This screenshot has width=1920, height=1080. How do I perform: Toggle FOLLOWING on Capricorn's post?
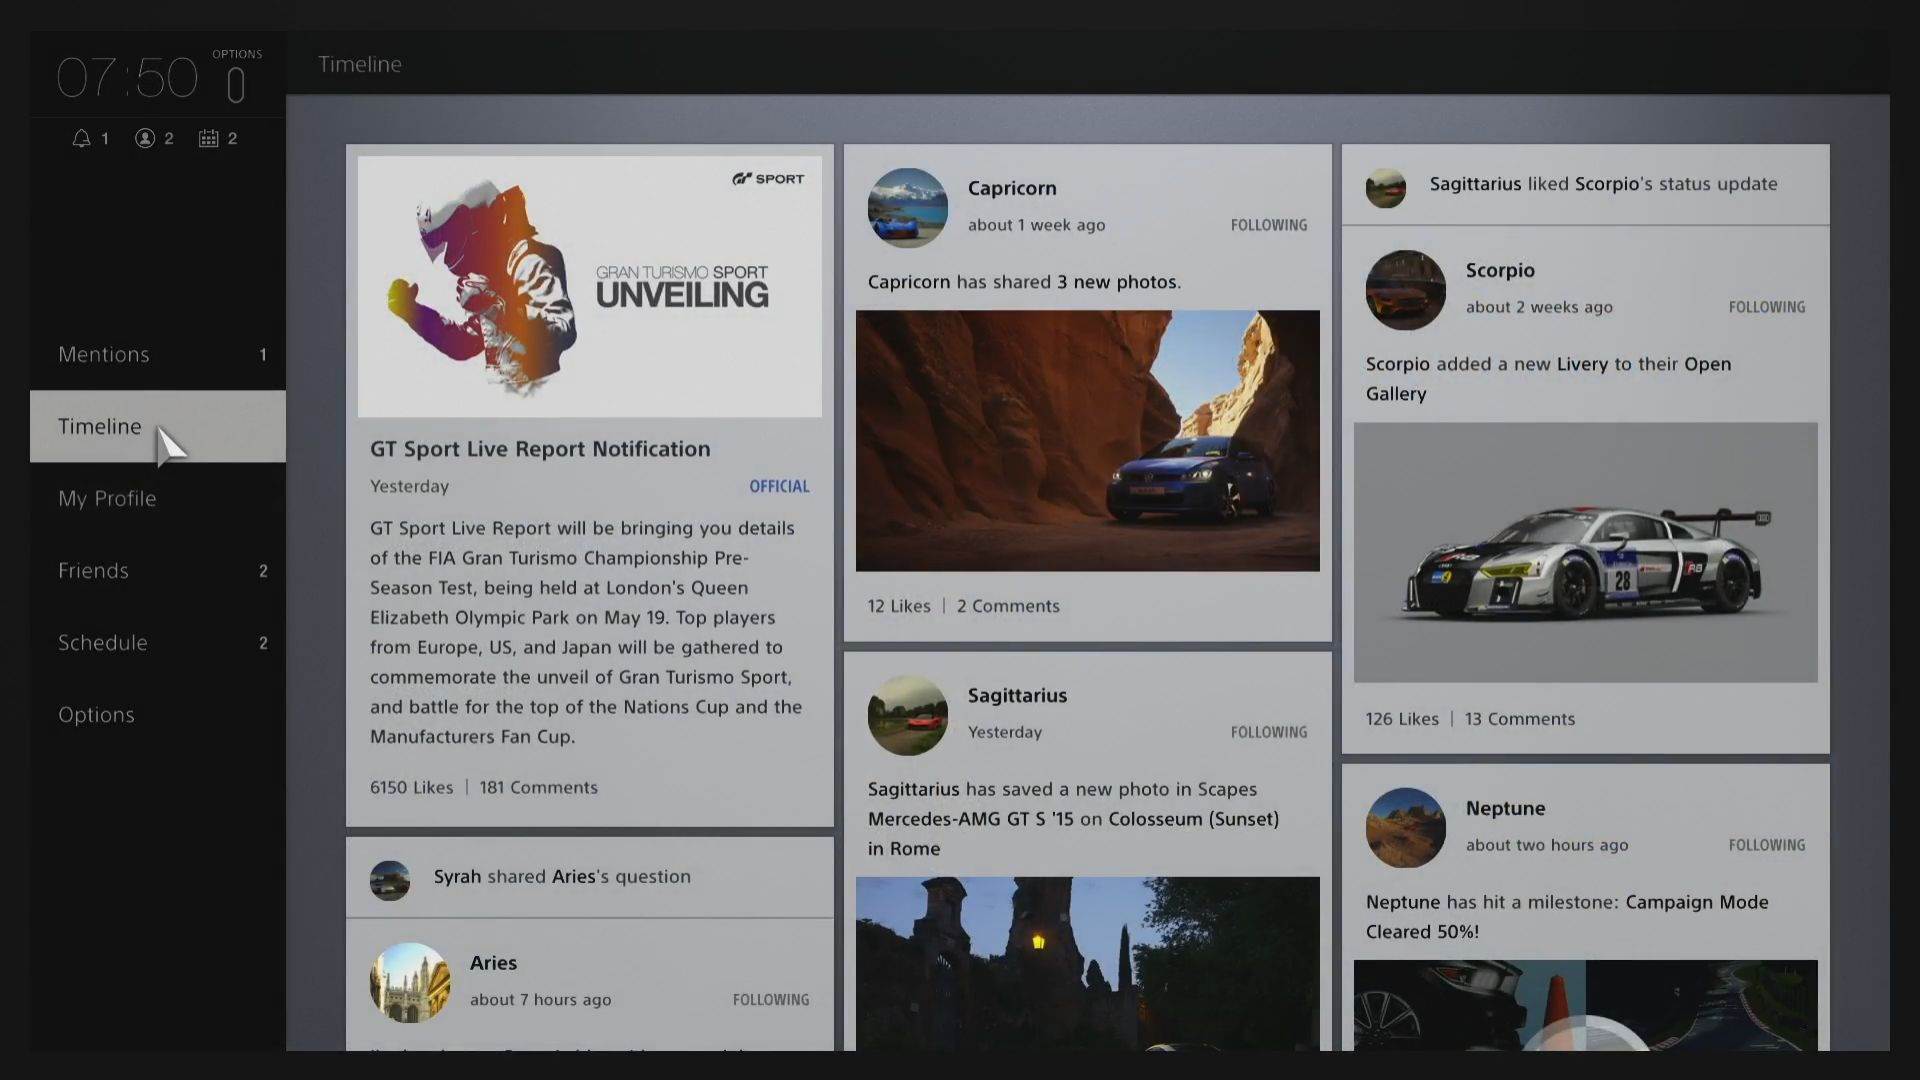pyautogui.click(x=1268, y=225)
